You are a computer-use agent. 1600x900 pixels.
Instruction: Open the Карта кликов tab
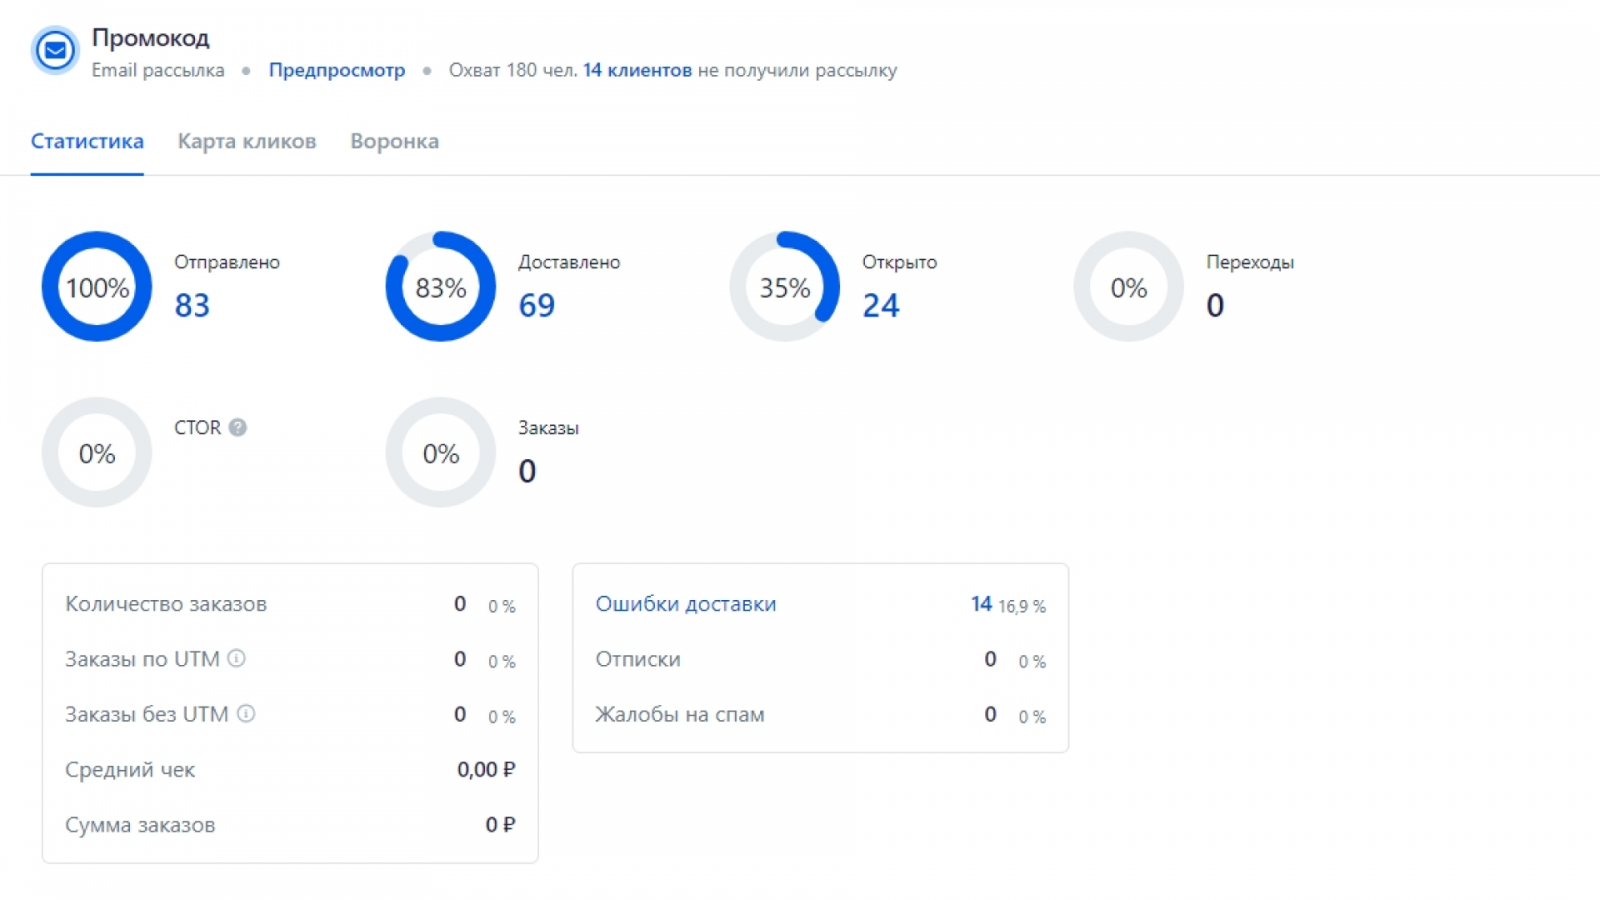pyautogui.click(x=247, y=141)
